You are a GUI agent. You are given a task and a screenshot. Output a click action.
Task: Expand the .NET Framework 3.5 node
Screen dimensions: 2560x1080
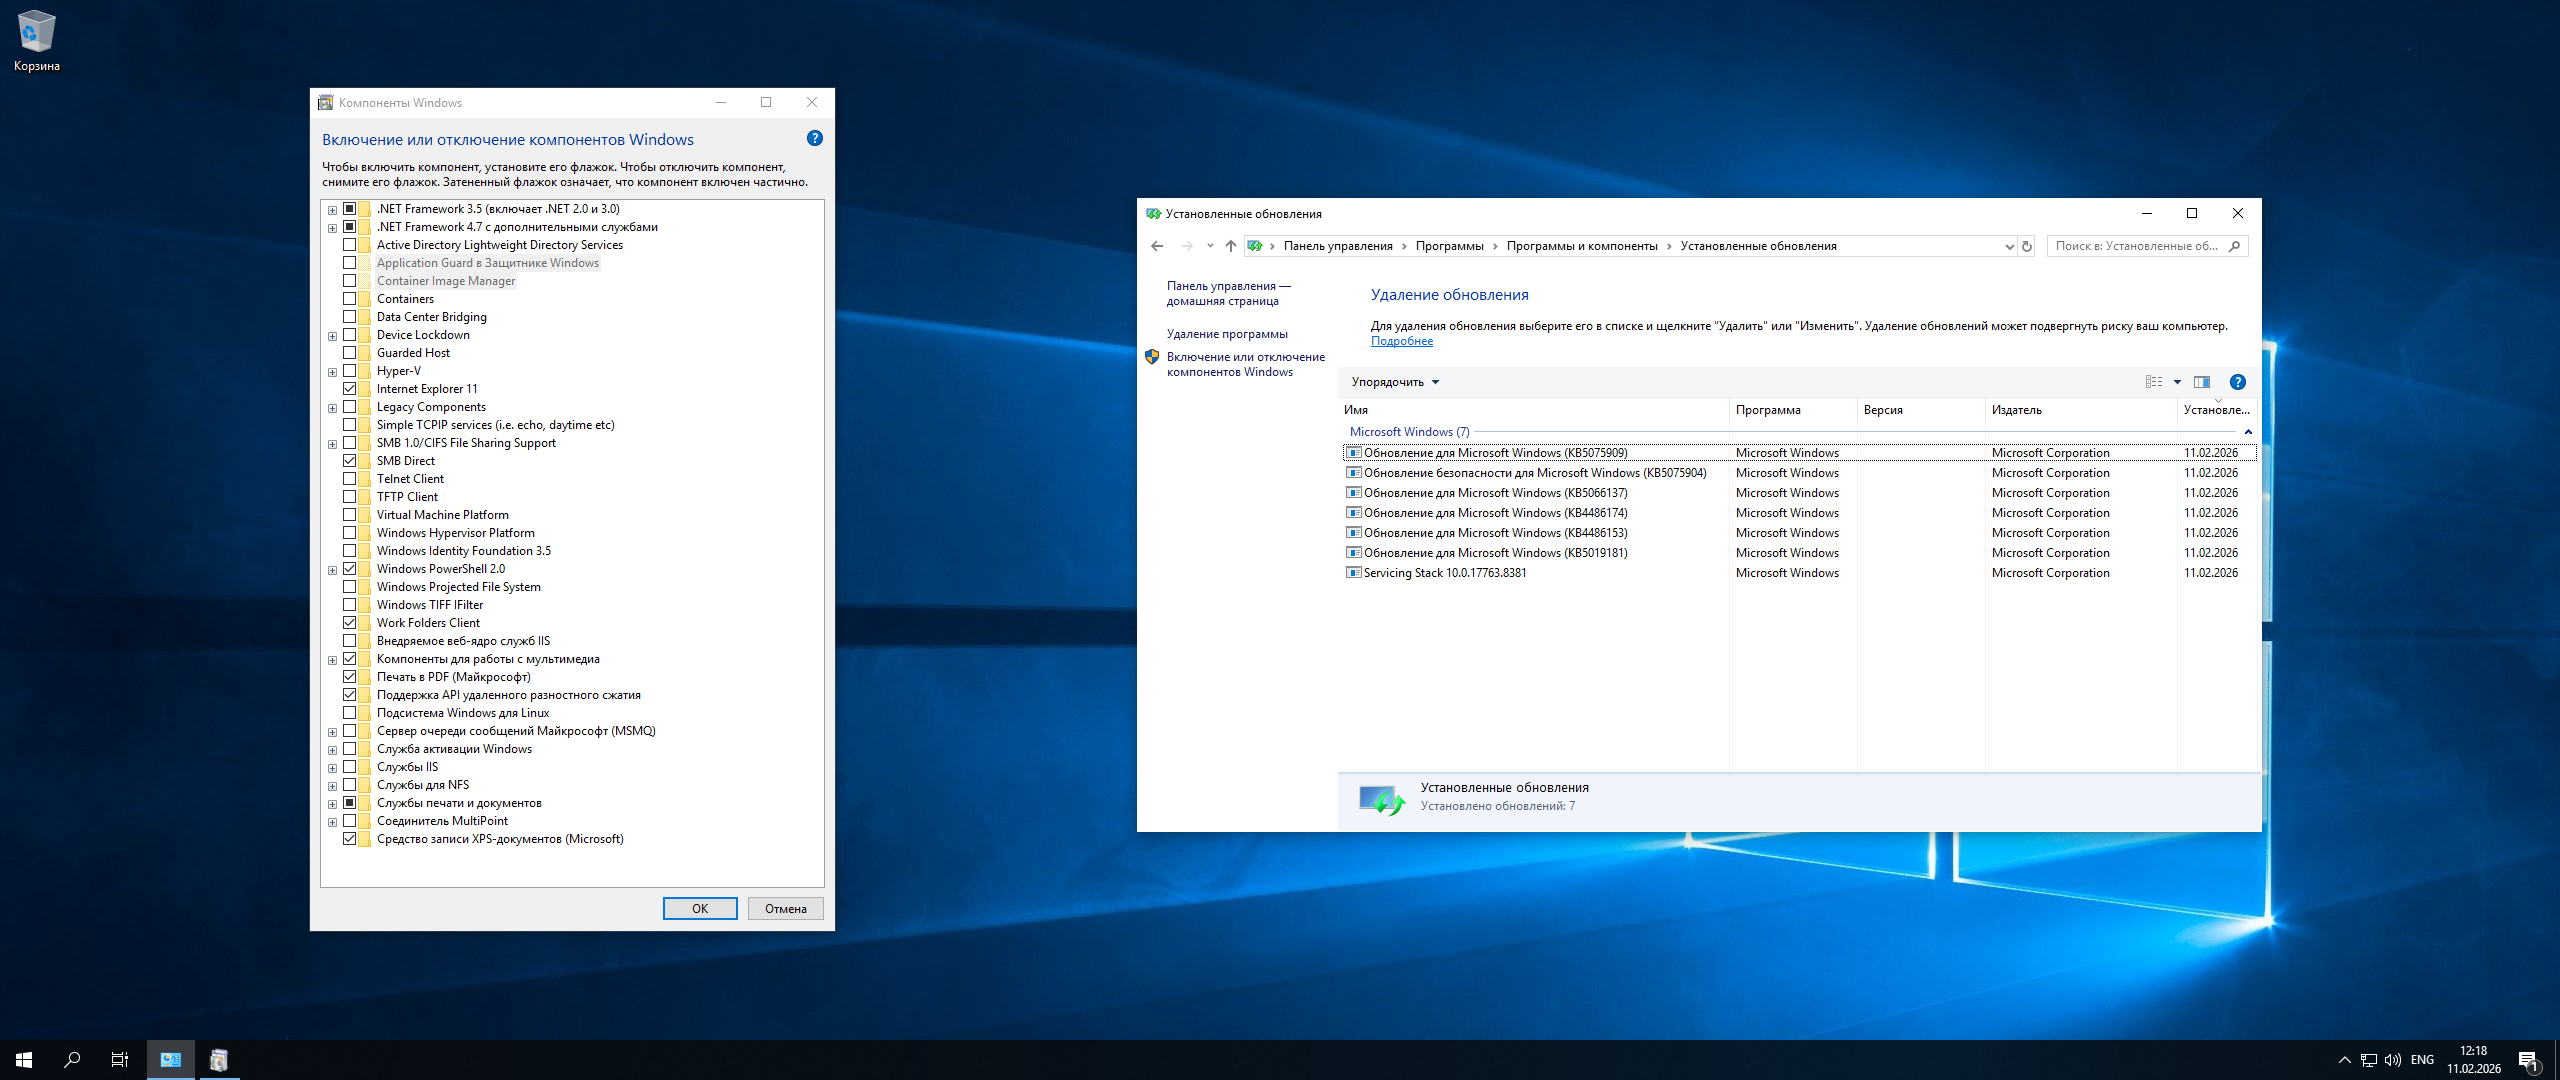pos(332,210)
